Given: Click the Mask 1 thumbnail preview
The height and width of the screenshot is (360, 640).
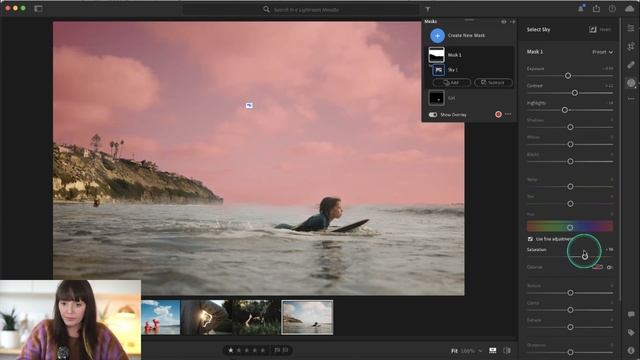Looking at the screenshot, I should (436, 55).
